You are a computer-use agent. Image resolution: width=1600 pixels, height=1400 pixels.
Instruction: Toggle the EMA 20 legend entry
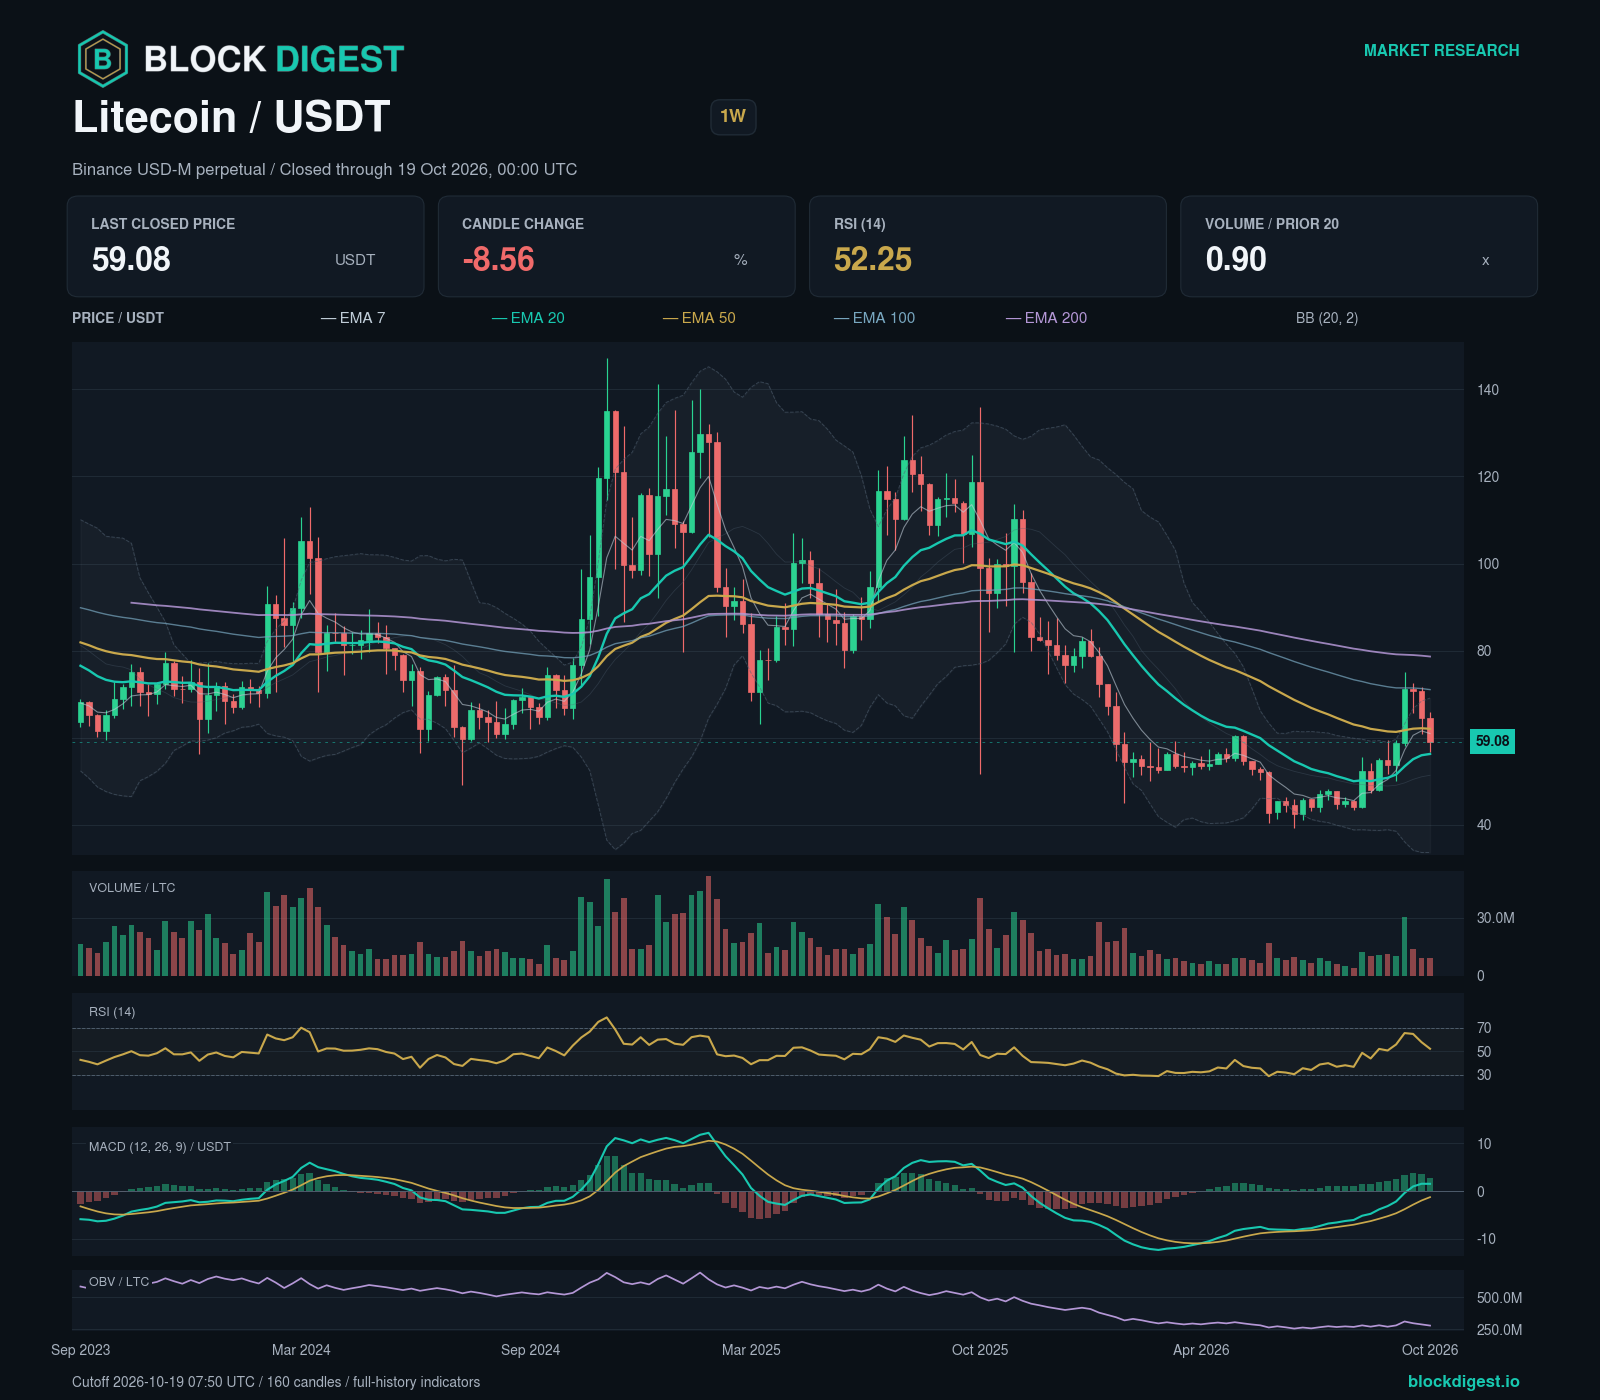(528, 318)
